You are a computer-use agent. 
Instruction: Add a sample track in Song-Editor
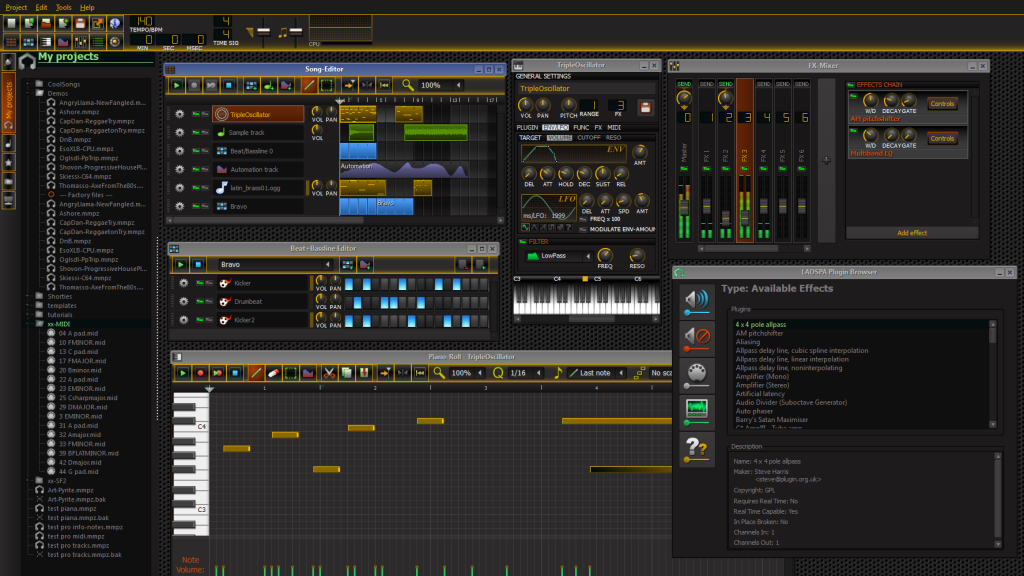[268, 85]
